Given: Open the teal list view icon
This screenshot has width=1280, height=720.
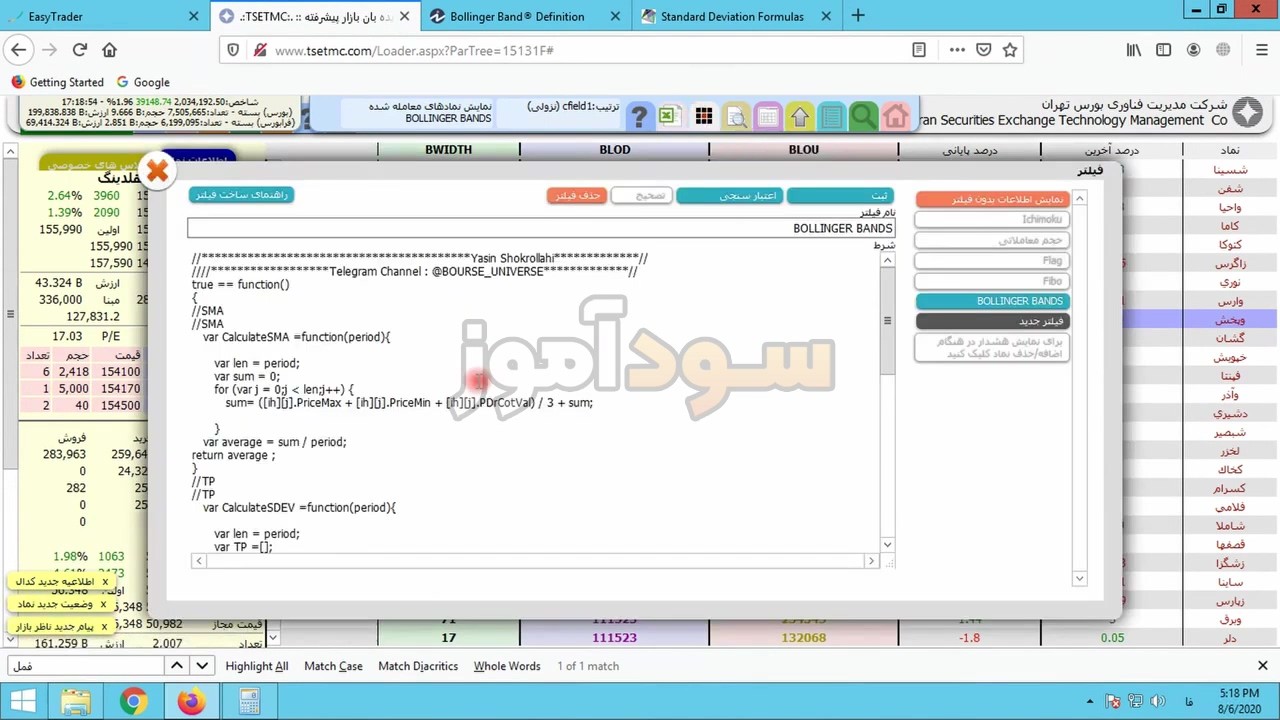Looking at the screenshot, I should pos(831,117).
